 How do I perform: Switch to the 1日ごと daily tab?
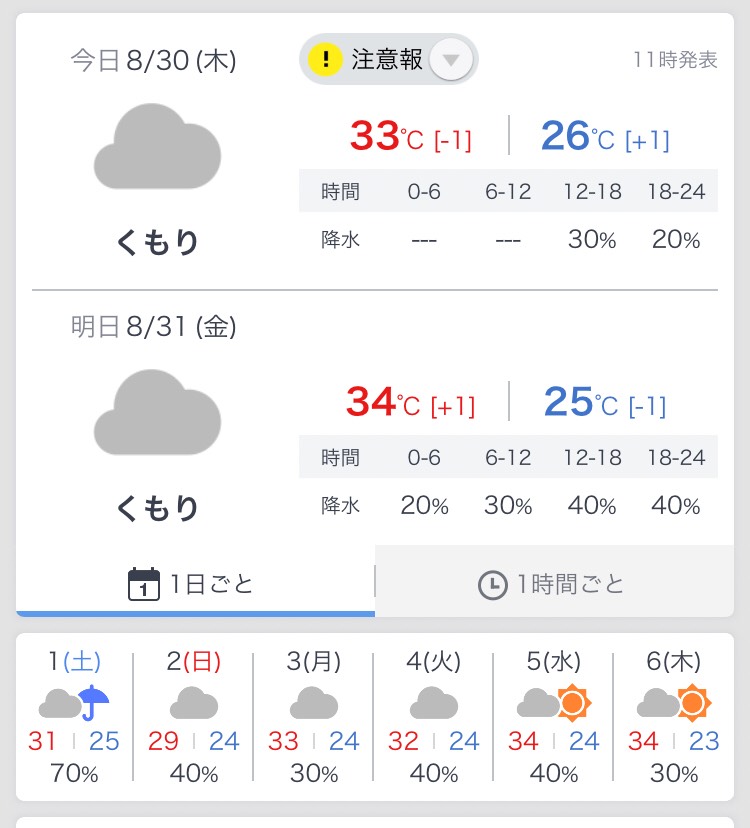195,584
